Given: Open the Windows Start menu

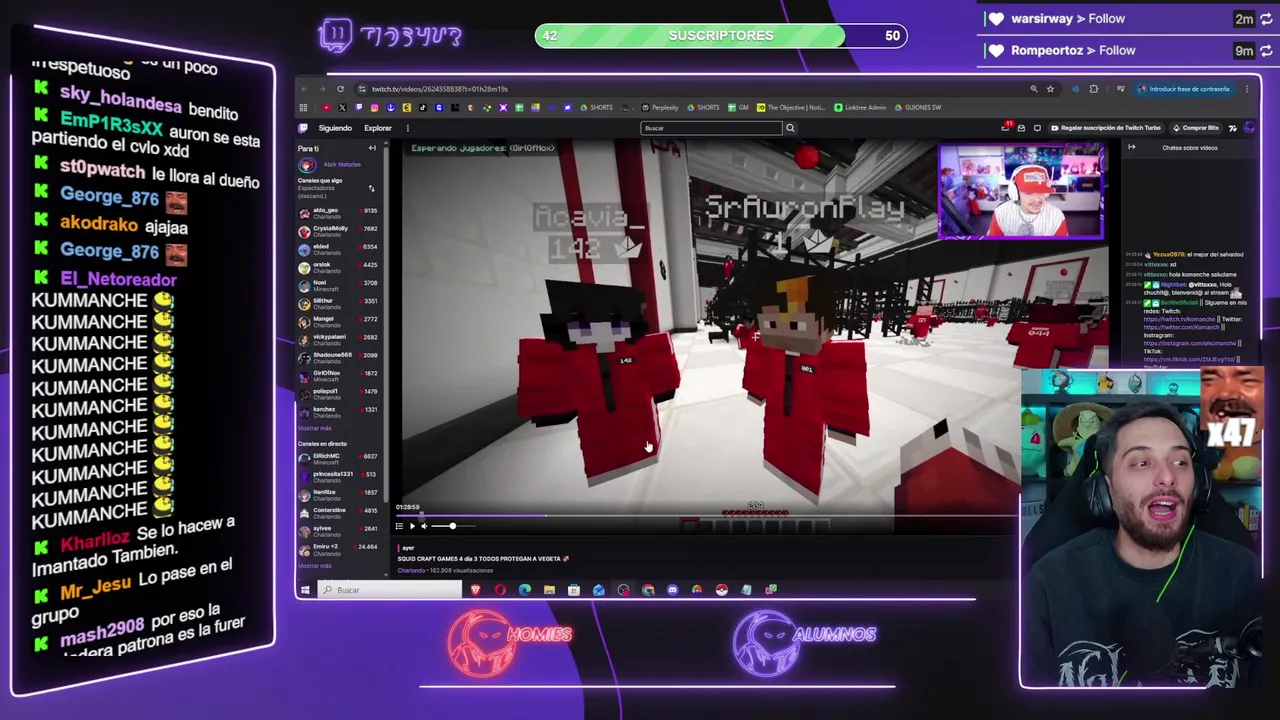Looking at the screenshot, I should click(305, 590).
